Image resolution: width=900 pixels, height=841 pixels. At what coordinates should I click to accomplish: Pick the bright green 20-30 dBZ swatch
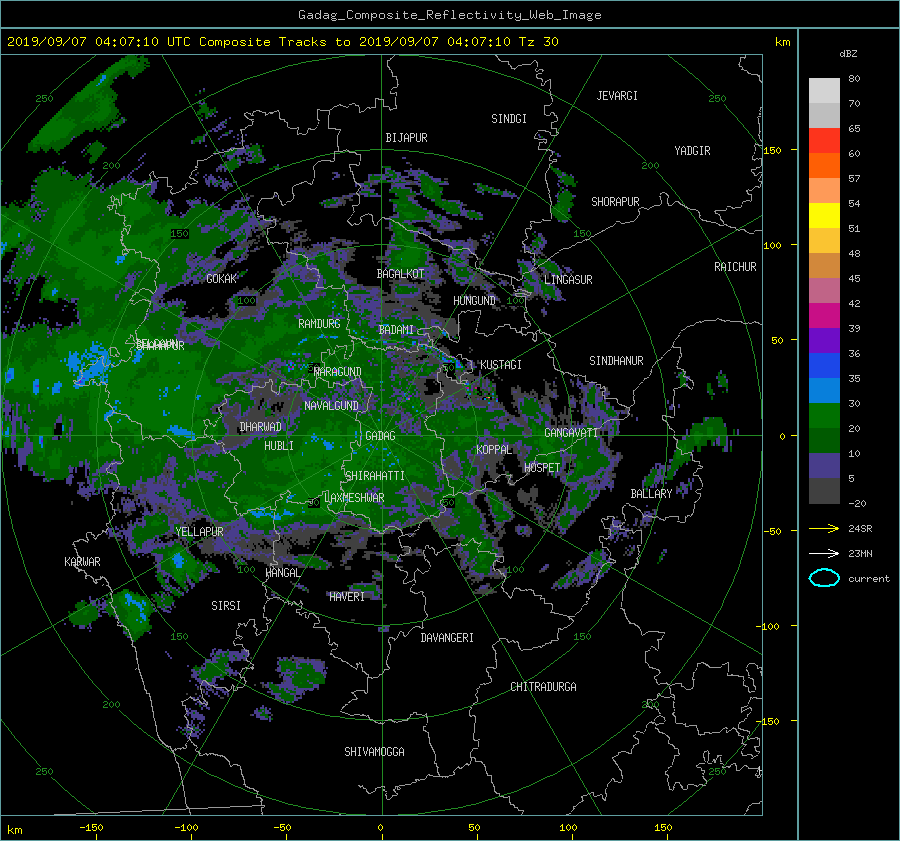[824, 416]
